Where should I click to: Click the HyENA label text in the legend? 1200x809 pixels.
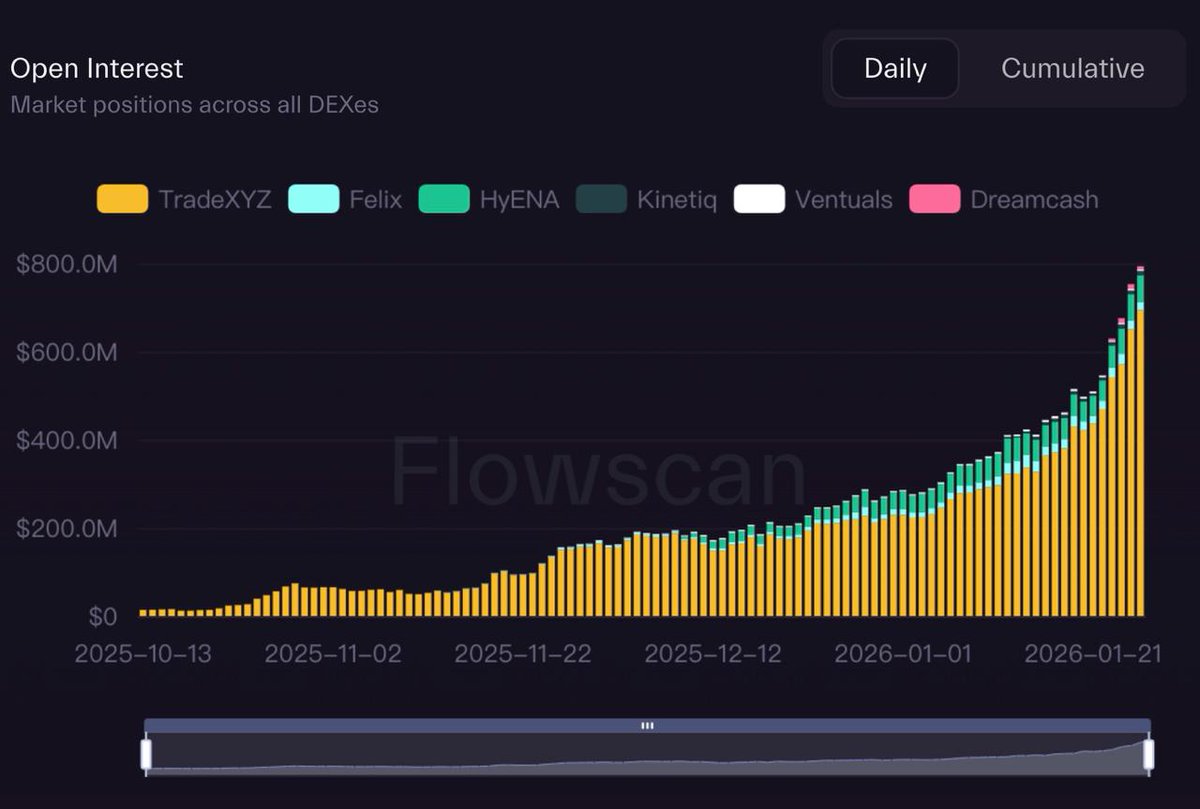tap(521, 199)
